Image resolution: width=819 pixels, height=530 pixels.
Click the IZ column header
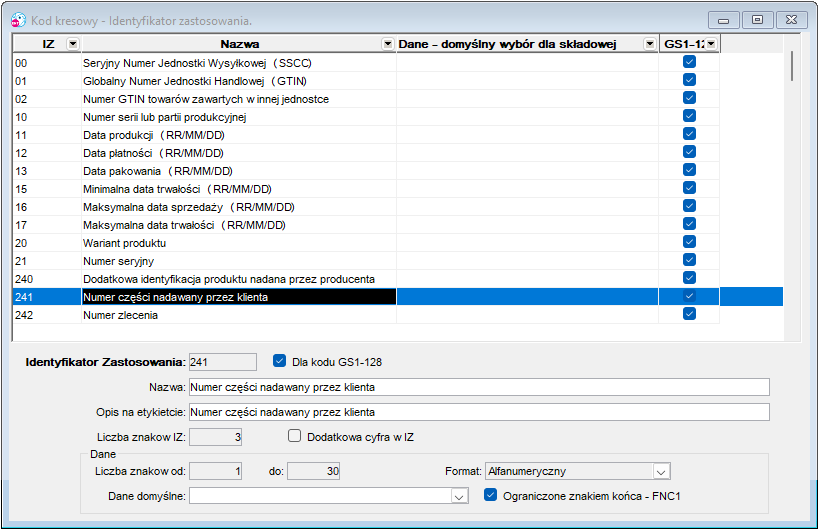point(48,44)
